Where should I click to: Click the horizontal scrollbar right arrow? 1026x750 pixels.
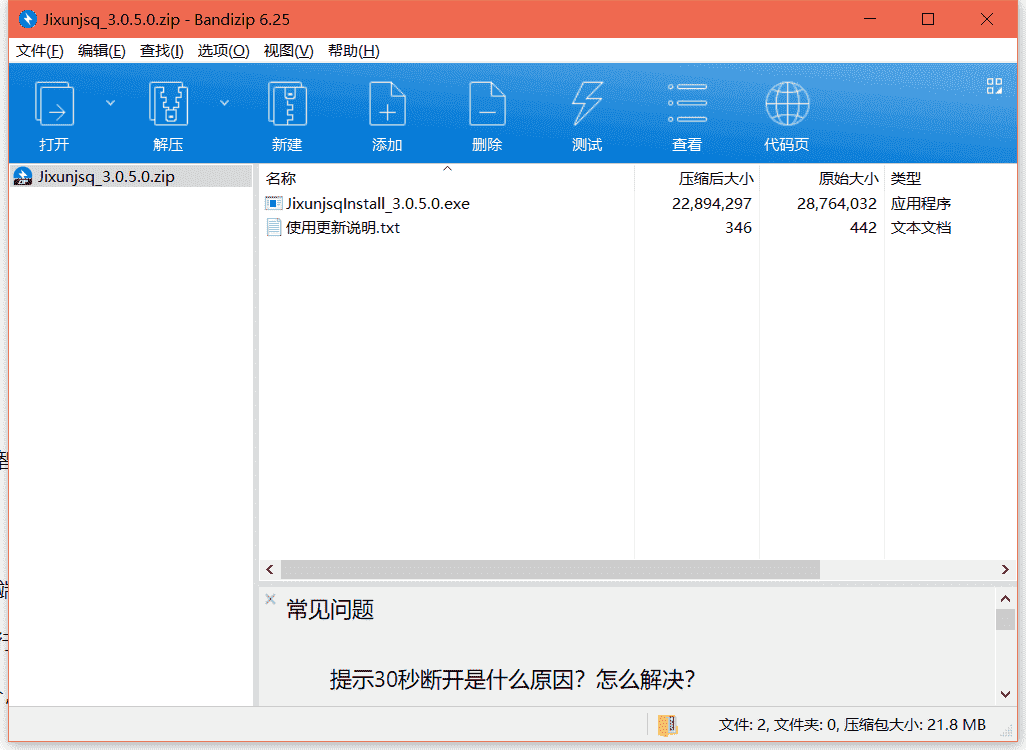tap(1005, 569)
